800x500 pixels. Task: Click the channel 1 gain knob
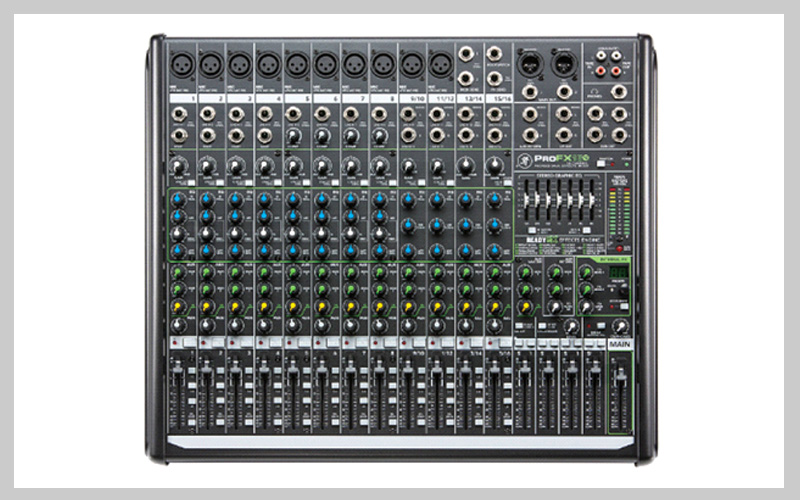pyautogui.click(x=179, y=167)
